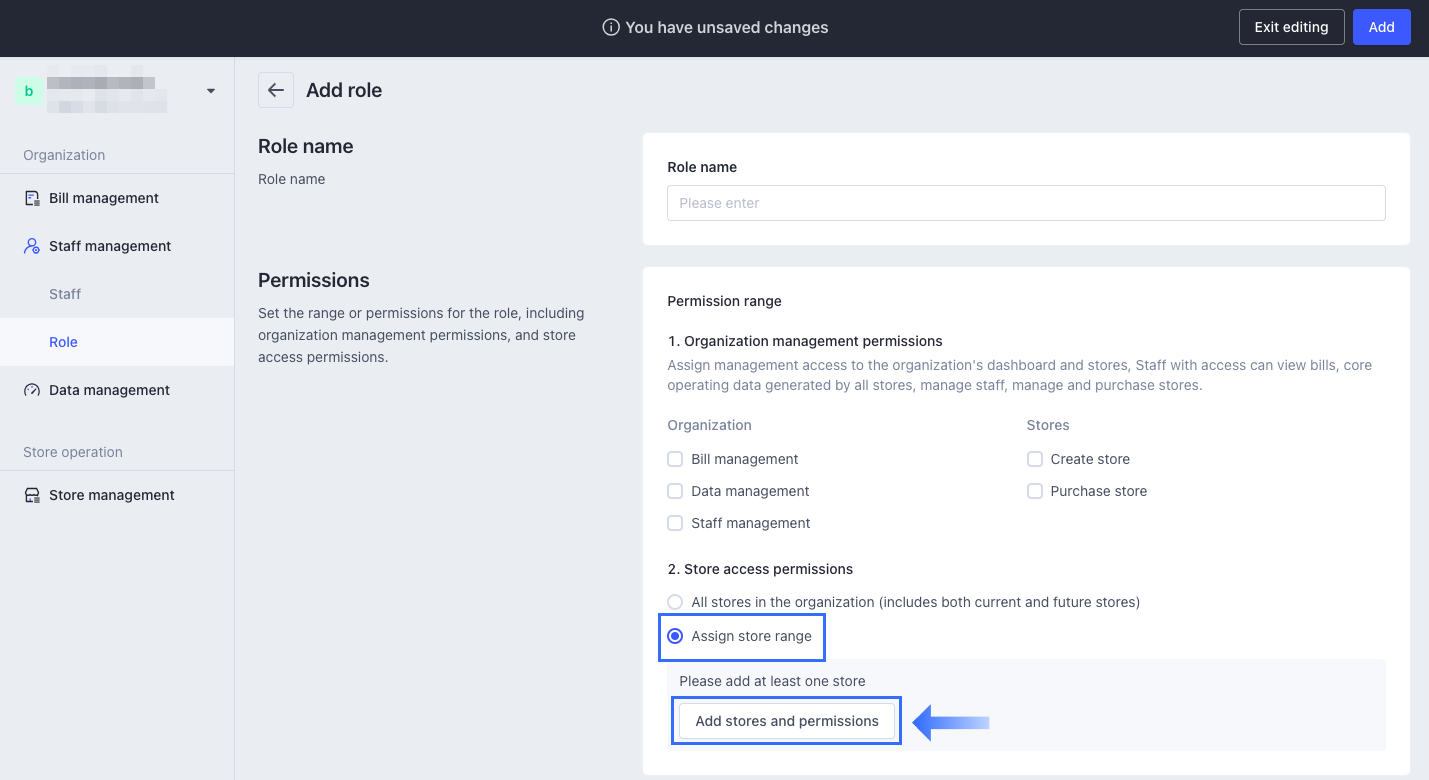Click the green organization avatar icon

(x=28, y=91)
